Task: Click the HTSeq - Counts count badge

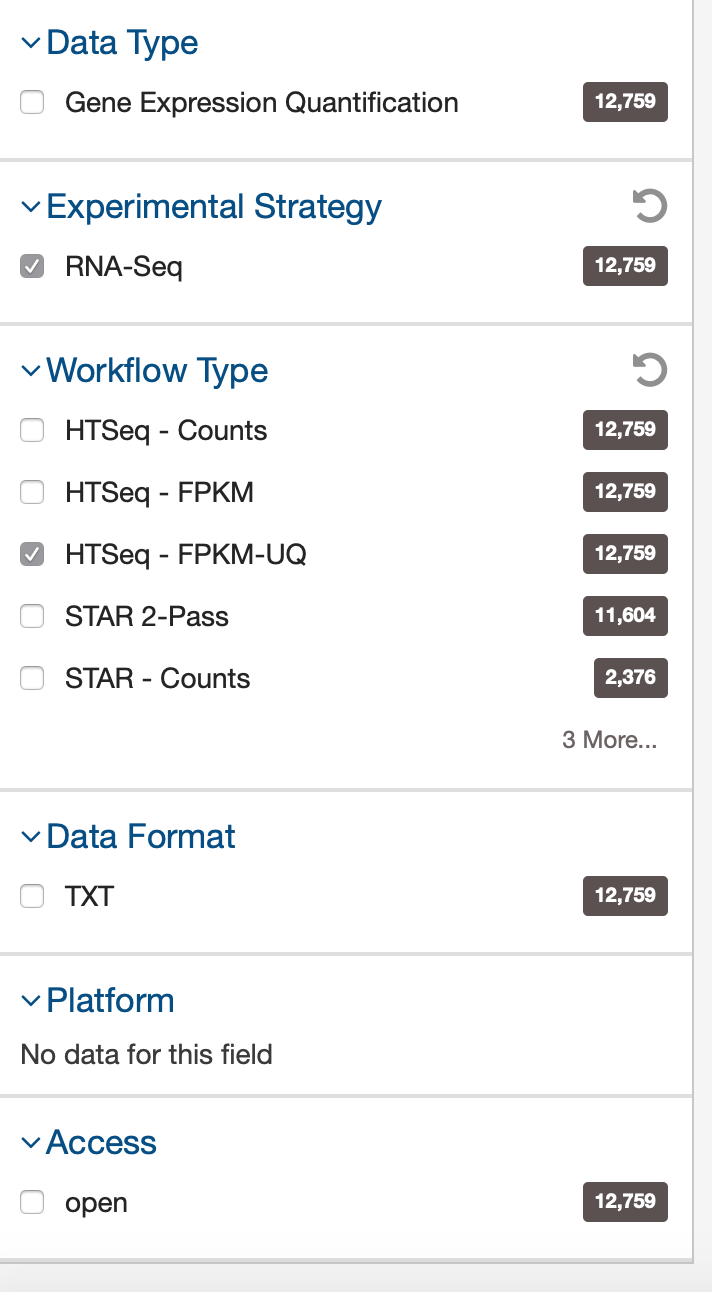Action: tap(625, 430)
